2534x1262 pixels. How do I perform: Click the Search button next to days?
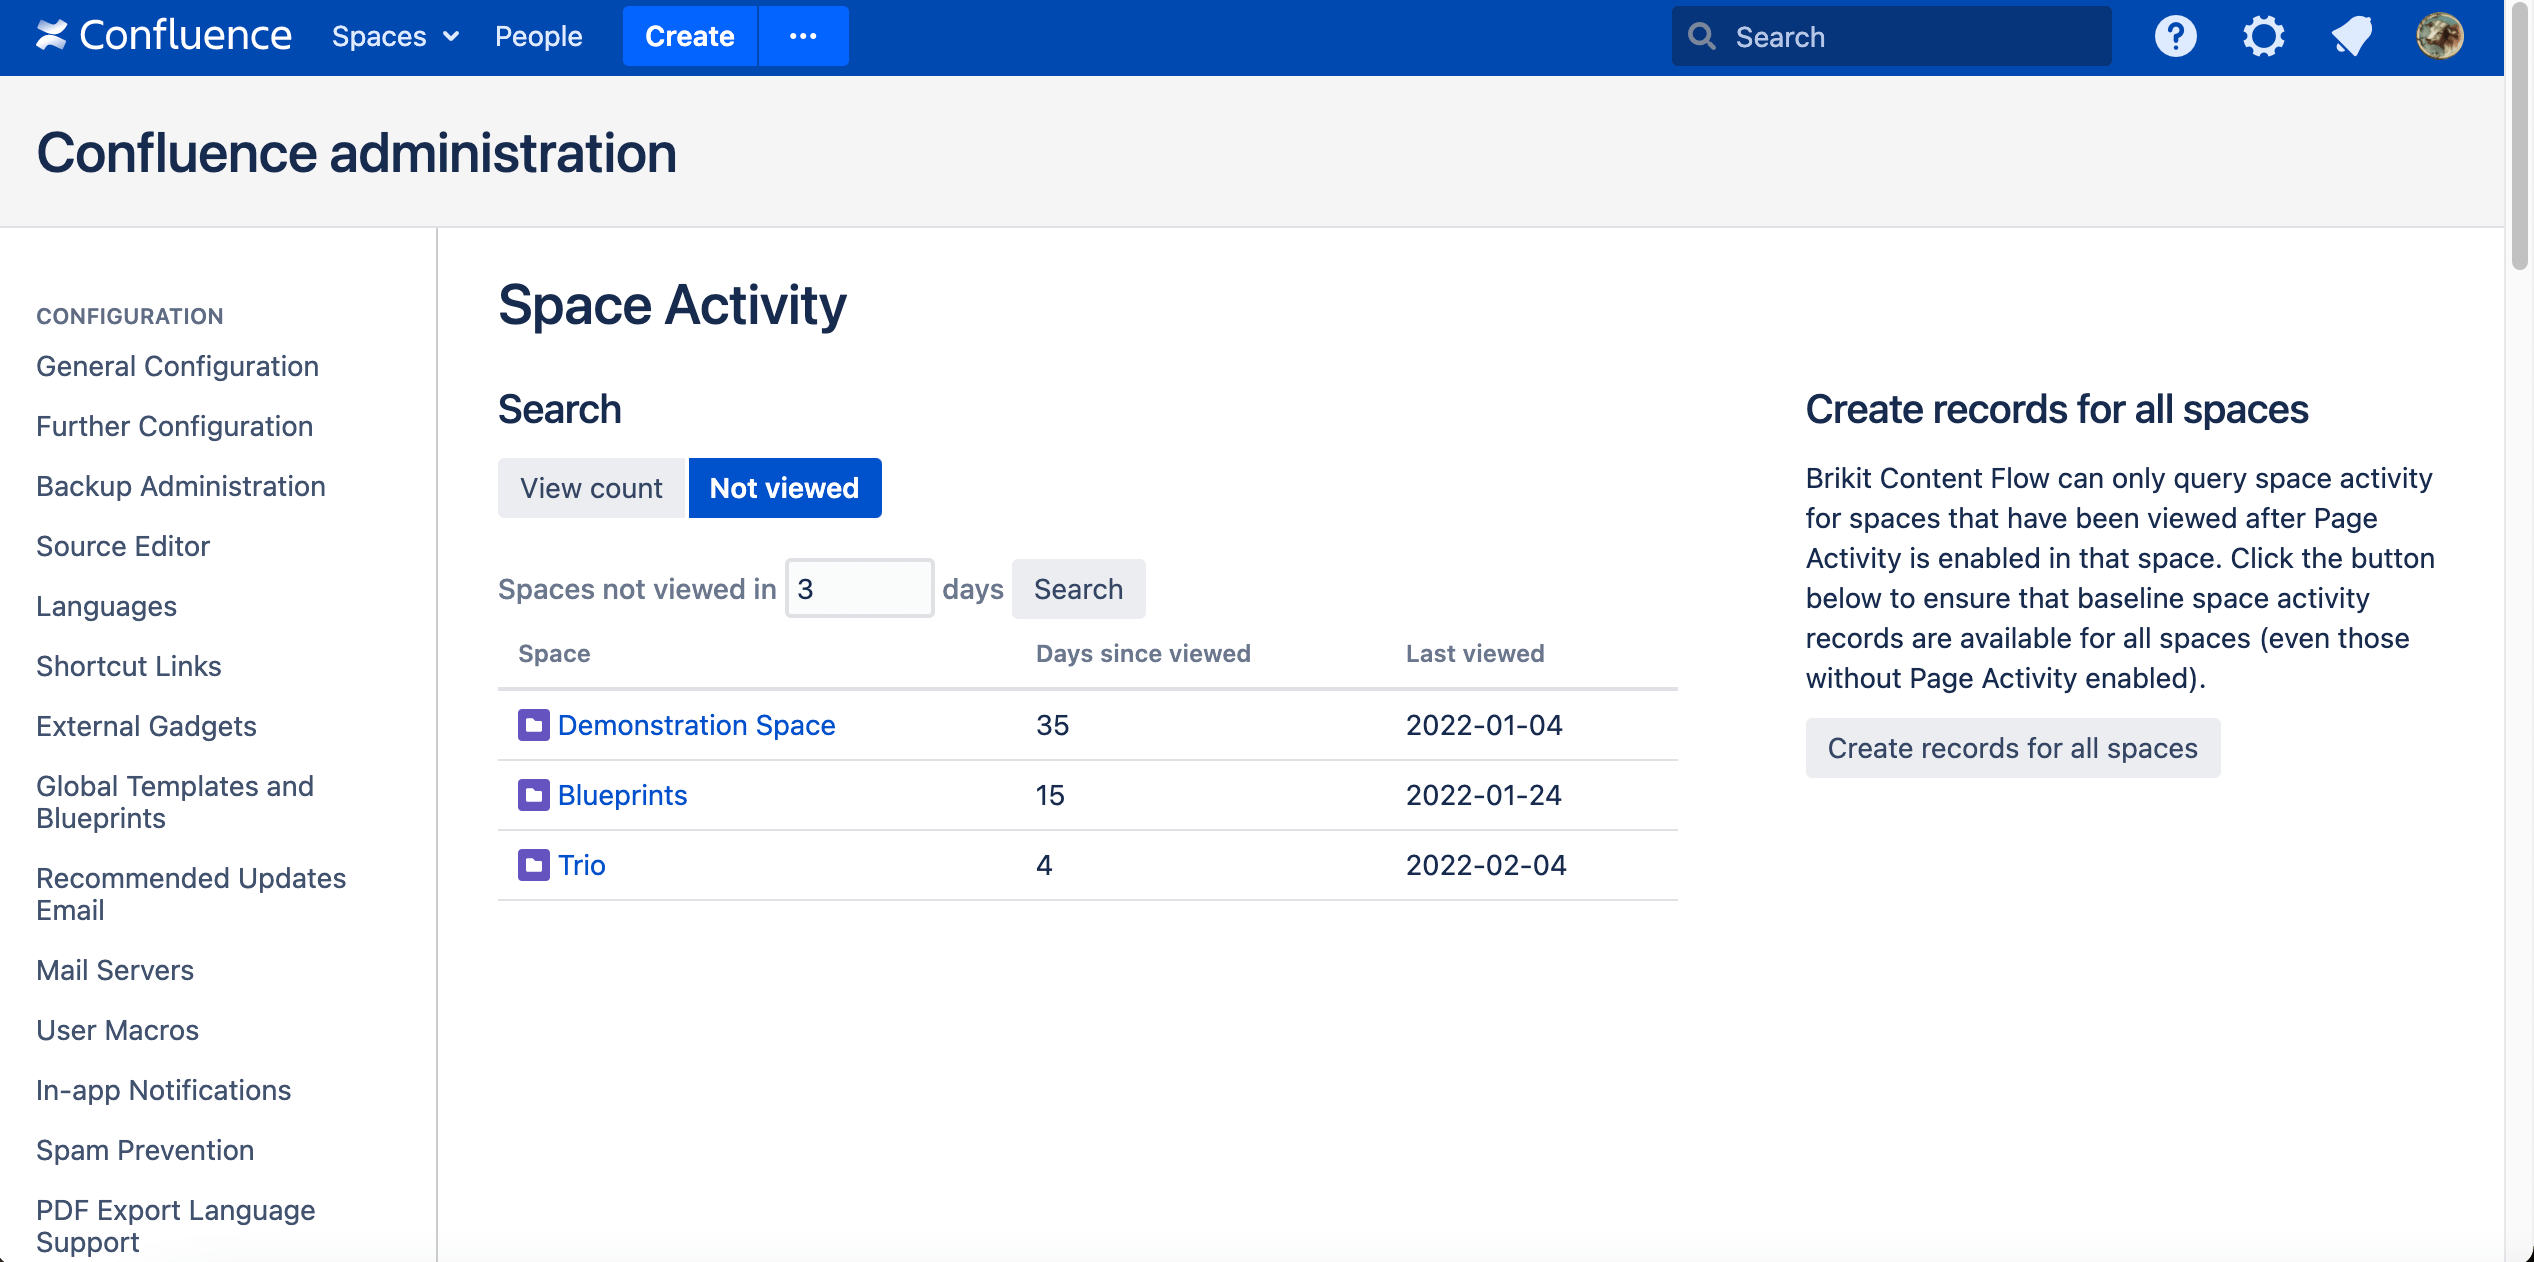point(1078,589)
